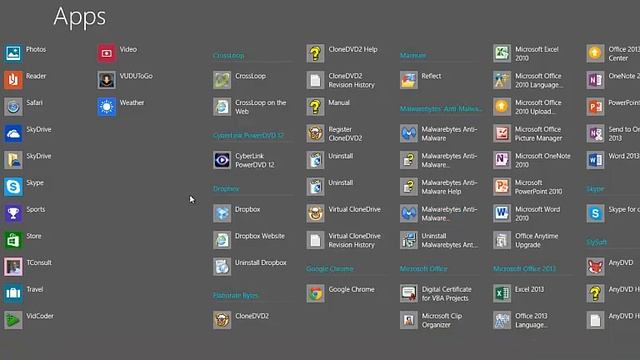This screenshot has height=360, width=640.
Task: Open Skype for desktop icon
Action: tap(596, 213)
